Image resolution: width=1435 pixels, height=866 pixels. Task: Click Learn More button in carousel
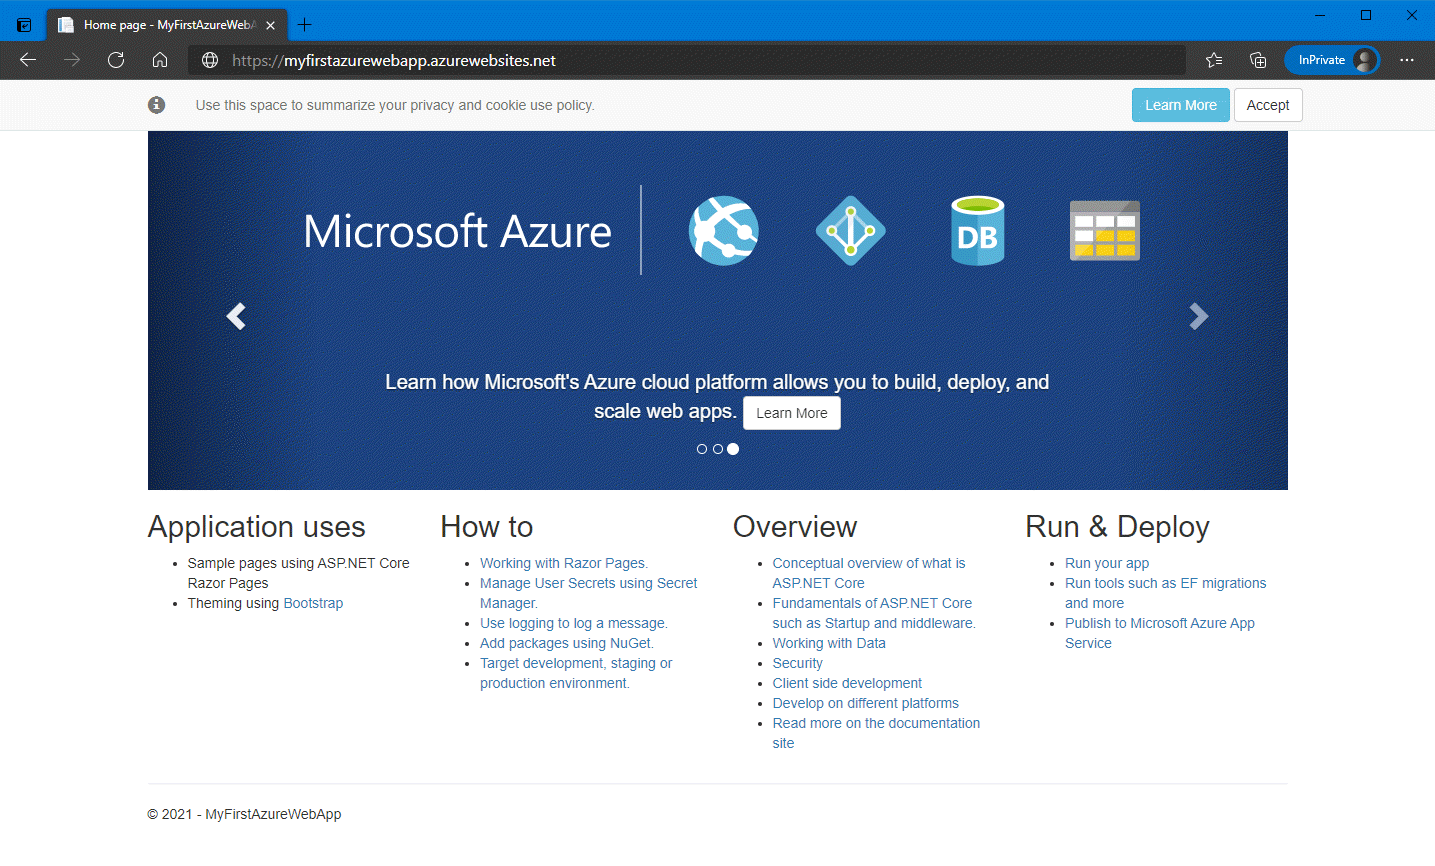point(792,413)
